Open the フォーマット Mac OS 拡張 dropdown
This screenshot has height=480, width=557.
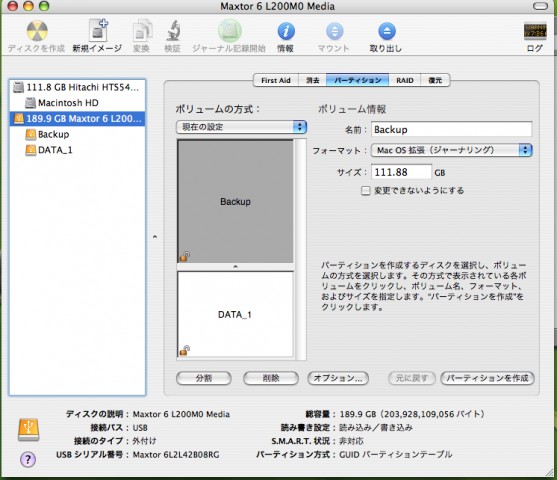click(451, 150)
